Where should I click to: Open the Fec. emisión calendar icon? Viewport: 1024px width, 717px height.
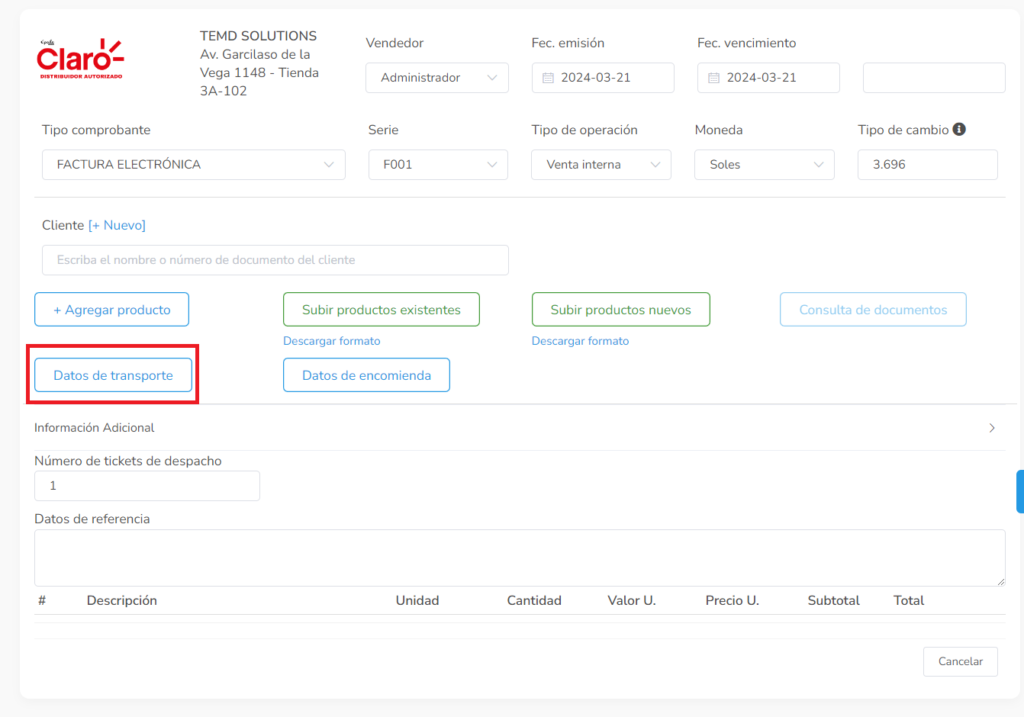548,78
